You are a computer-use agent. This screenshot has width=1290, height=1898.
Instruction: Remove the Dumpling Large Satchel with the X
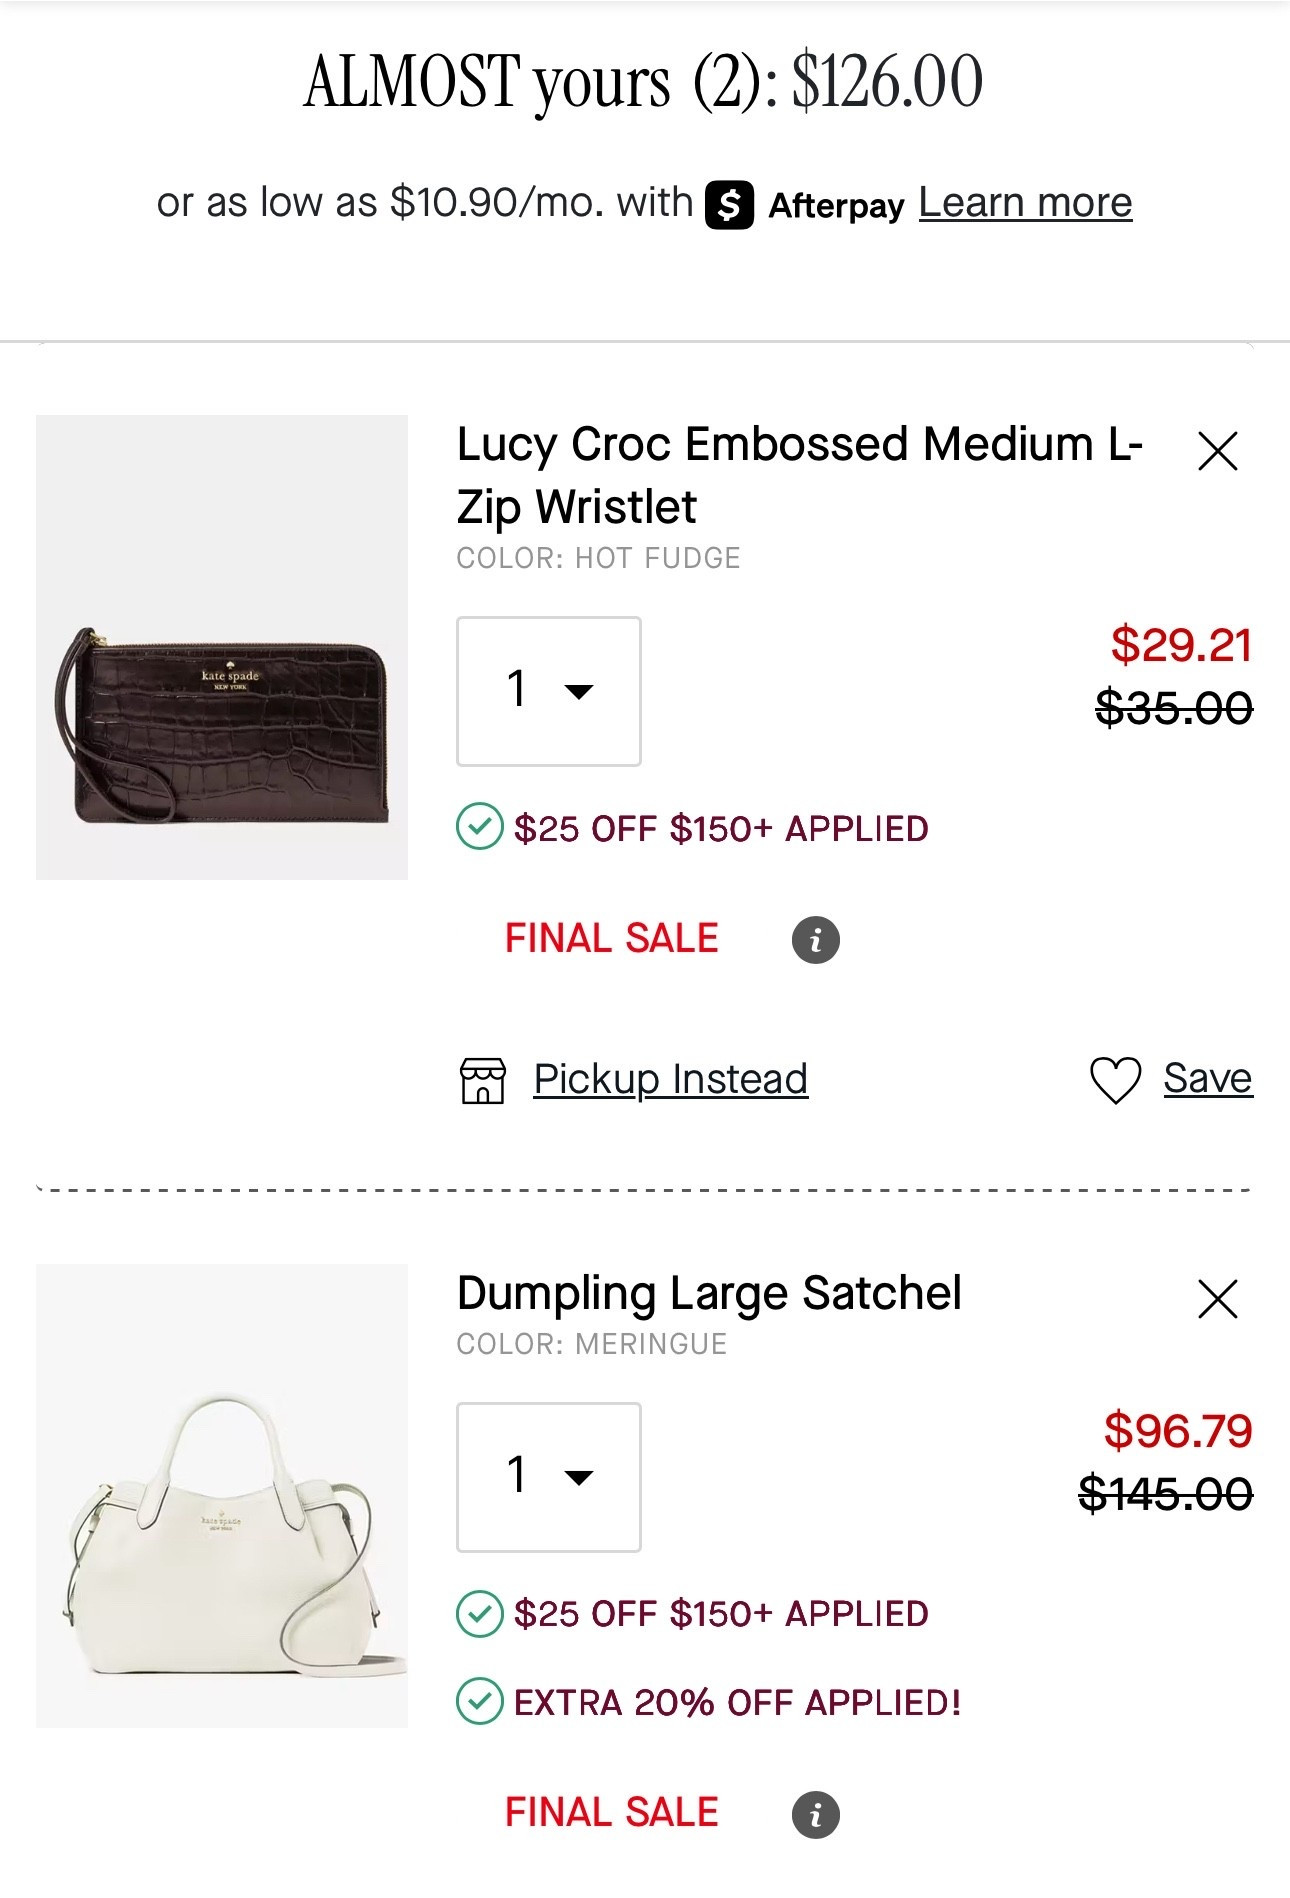pyautogui.click(x=1216, y=1298)
